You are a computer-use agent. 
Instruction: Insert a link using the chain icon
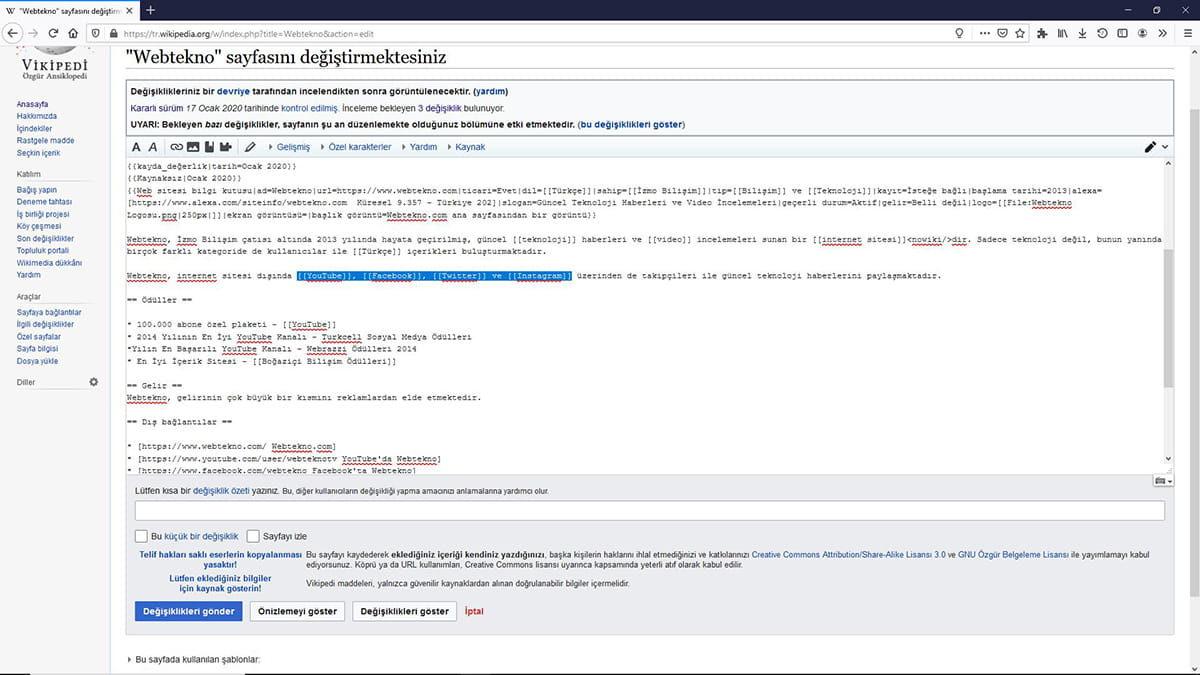175,147
